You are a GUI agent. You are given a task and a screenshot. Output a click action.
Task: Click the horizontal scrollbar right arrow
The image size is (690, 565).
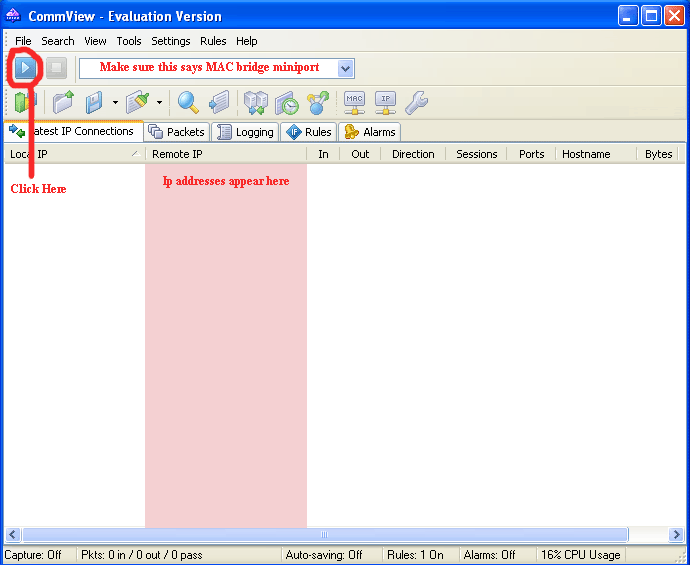[x=676, y=535]
